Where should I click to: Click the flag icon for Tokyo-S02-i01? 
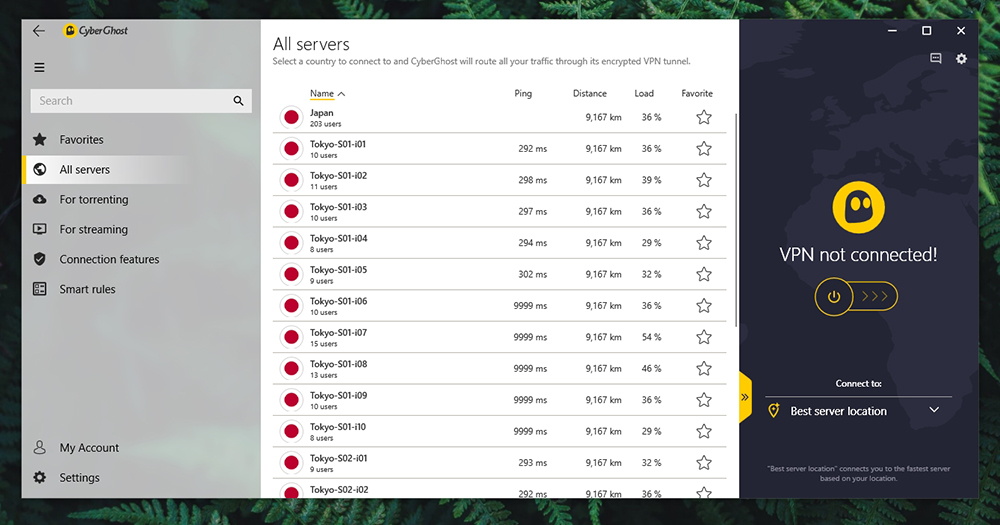coord(291,462)
